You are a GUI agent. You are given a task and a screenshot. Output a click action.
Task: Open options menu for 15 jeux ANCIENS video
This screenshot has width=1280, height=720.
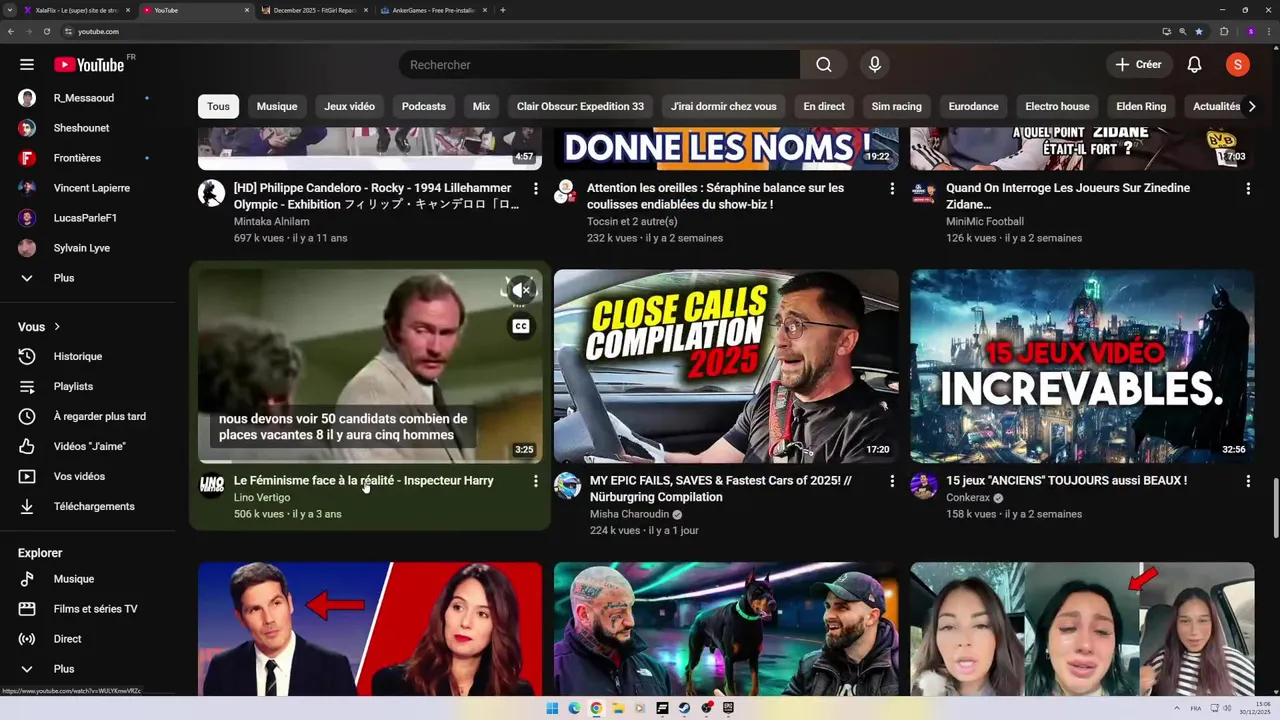1248,482
